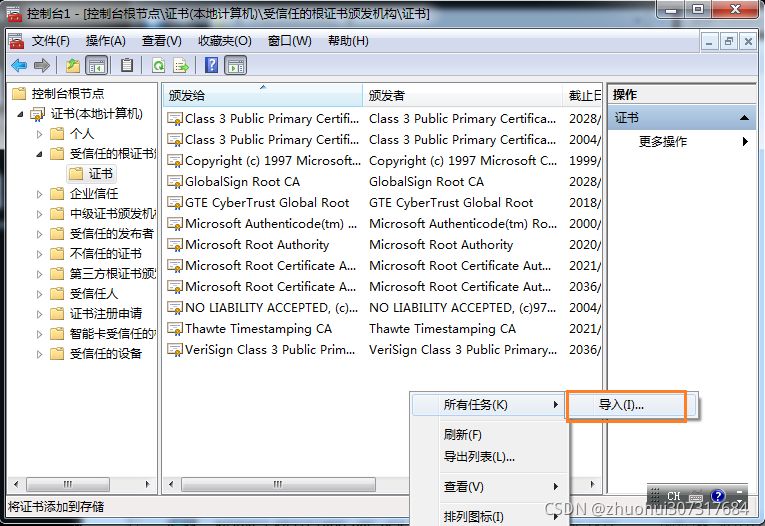Screen dimensions: 765x526
Task: Click the 证书(本地计算机) snap-in icon
Action: [38, 114]
